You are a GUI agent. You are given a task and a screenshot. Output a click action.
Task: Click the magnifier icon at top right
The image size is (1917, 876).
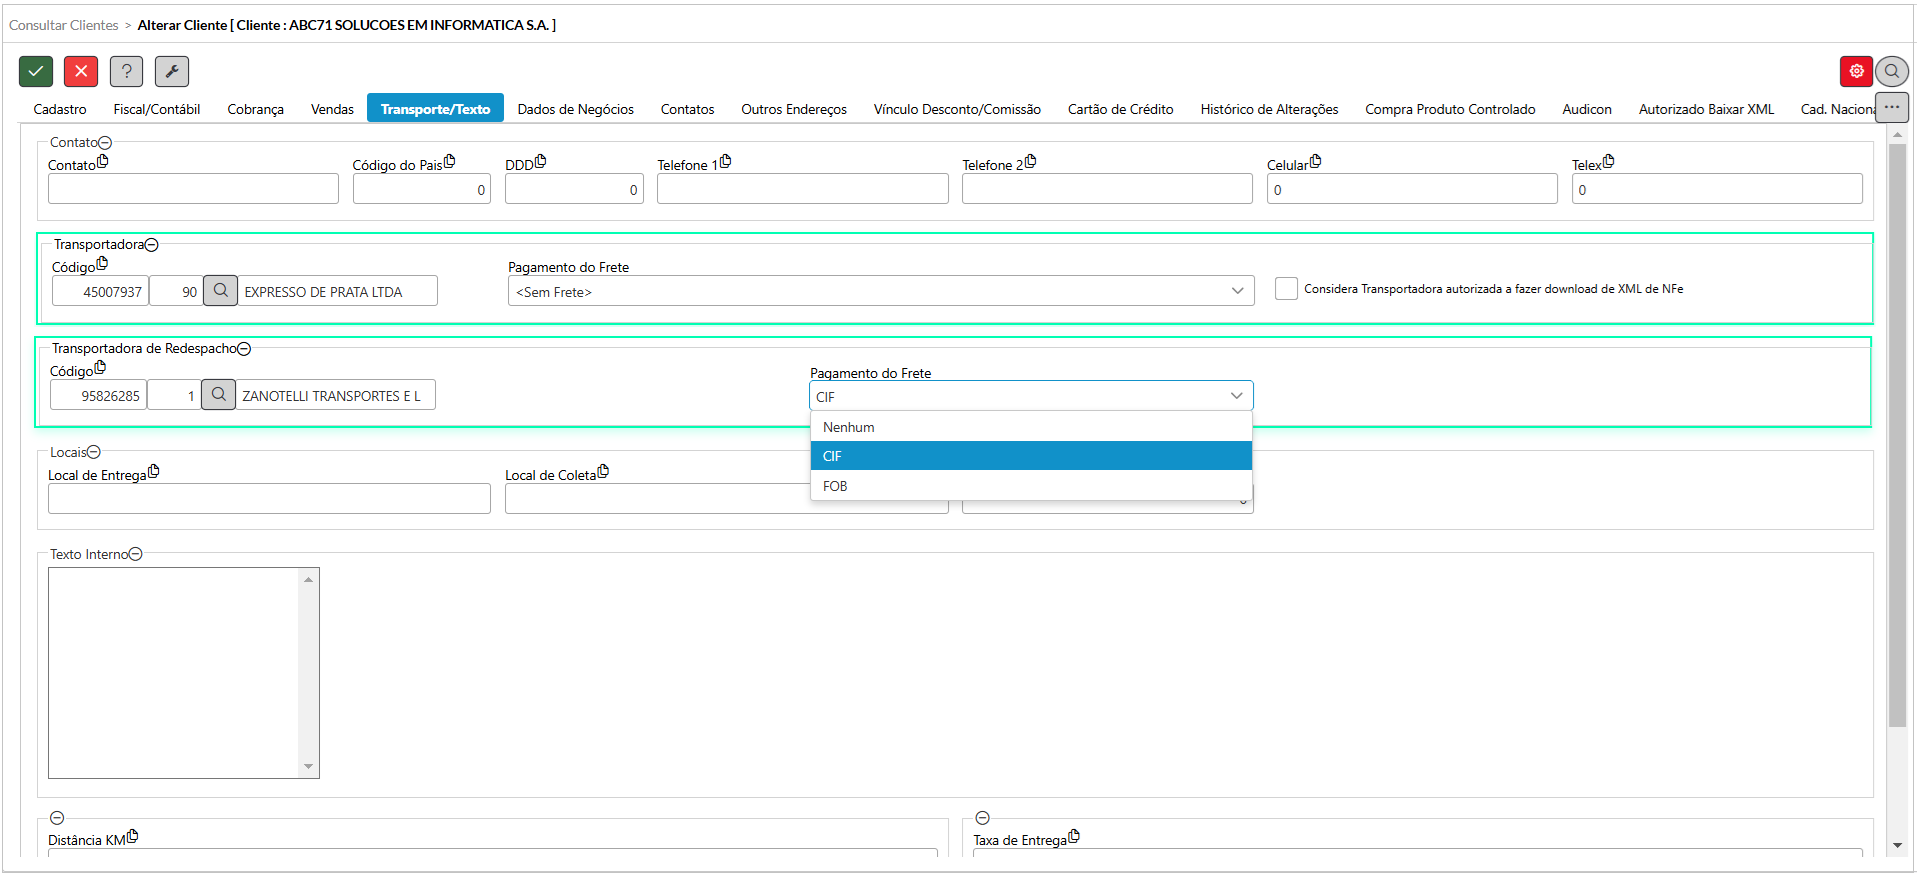tap(1892, 71)
